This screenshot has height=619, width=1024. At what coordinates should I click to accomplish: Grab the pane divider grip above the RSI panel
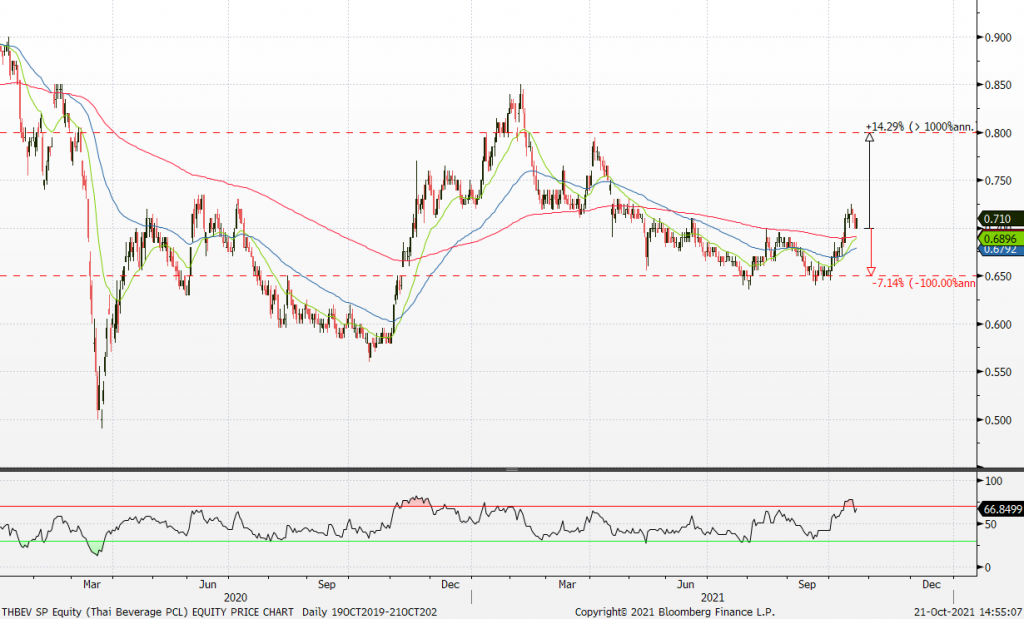(x=511, y=469)
